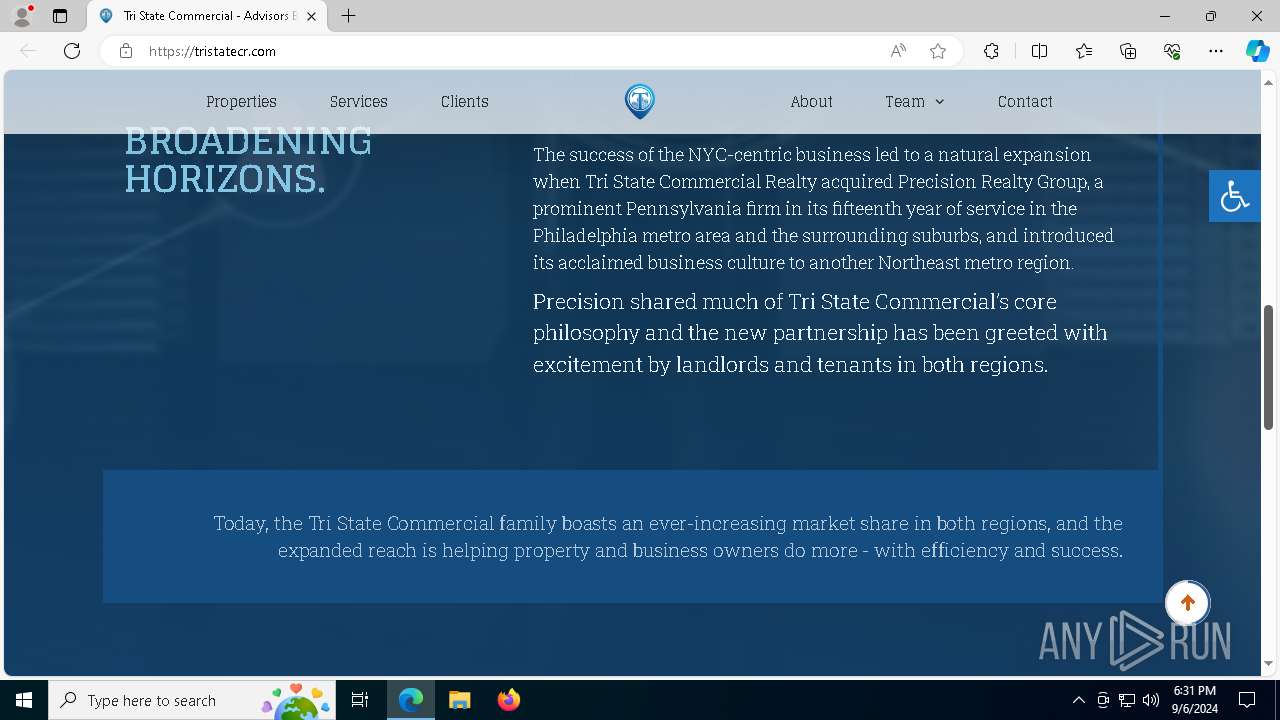The image size is (1280, 720).
Task: Refresh the page with reload icon
Action: click(x=72, y=51)
